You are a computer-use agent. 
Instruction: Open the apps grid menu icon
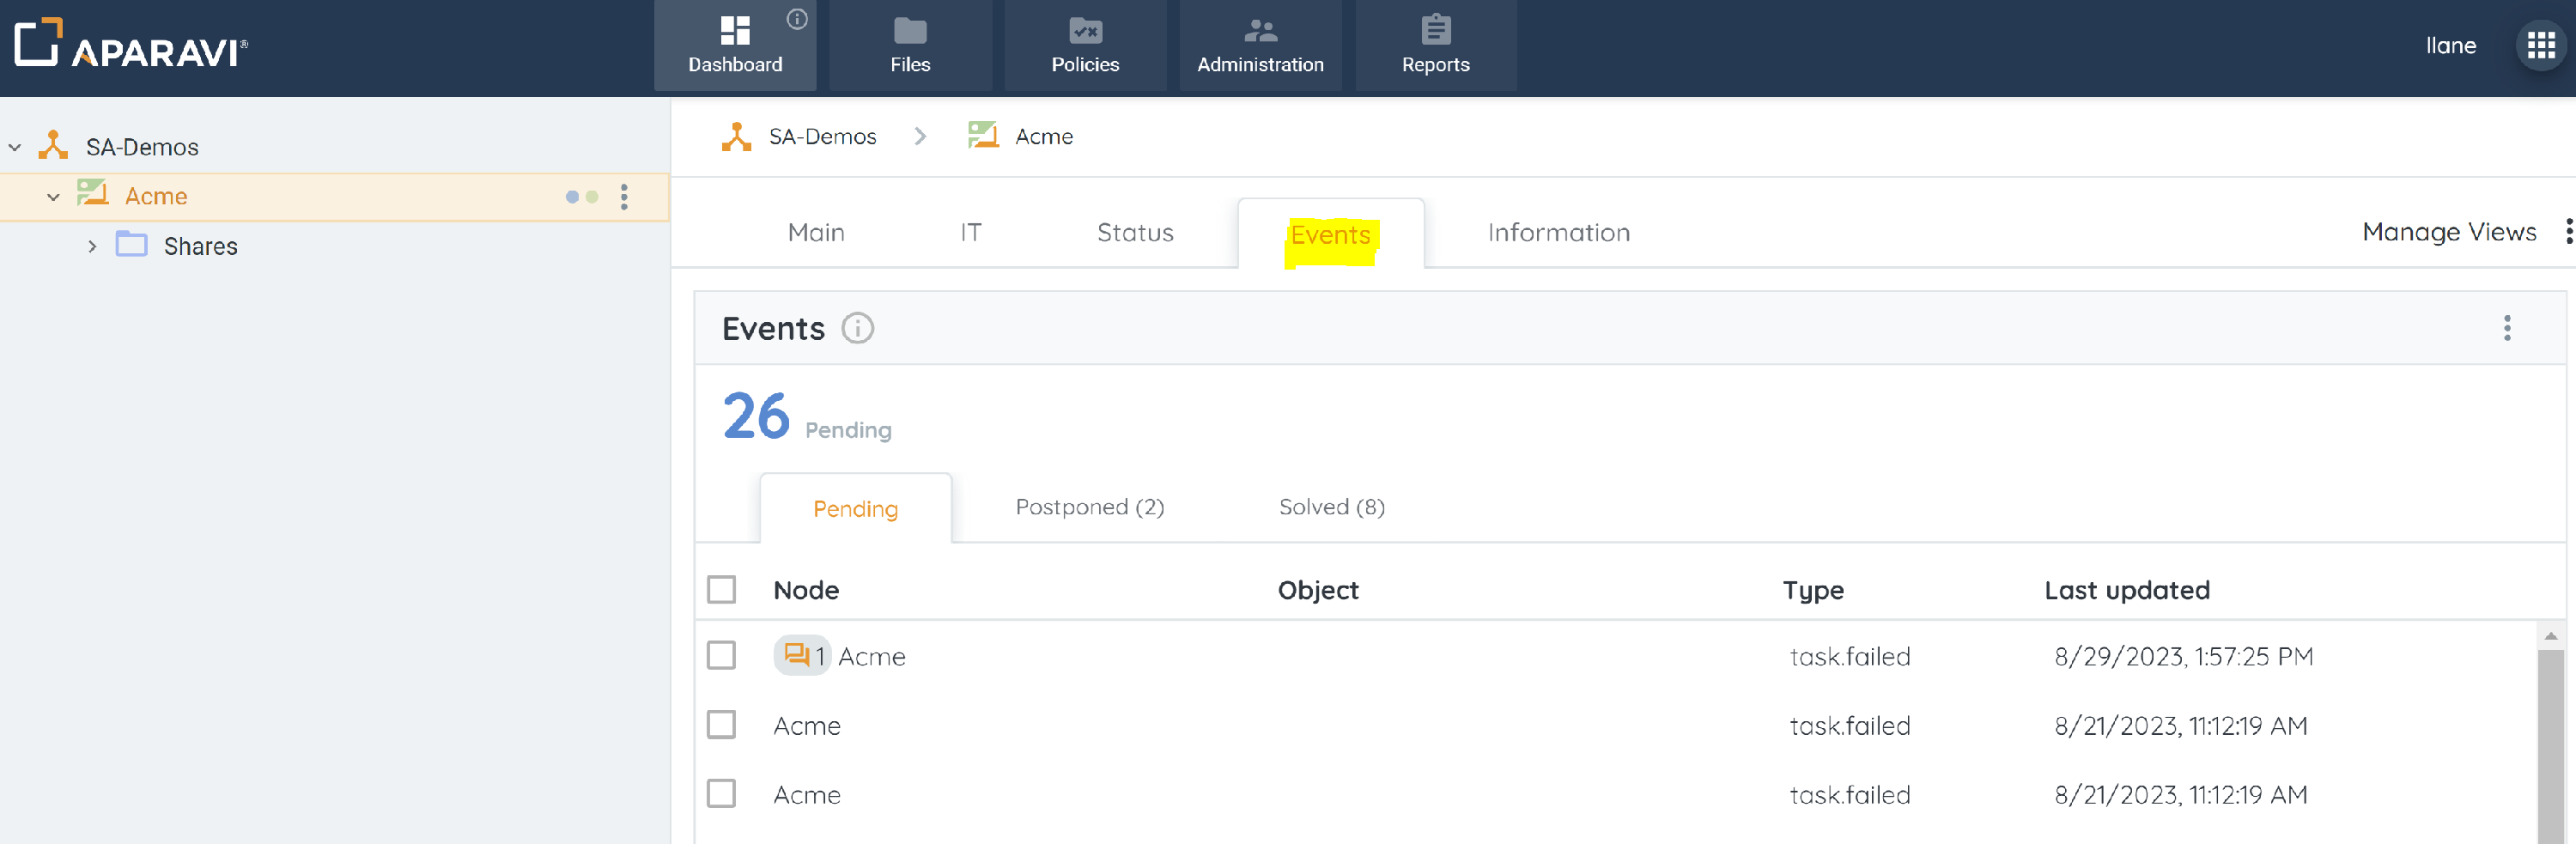[x=2540, y=45]
